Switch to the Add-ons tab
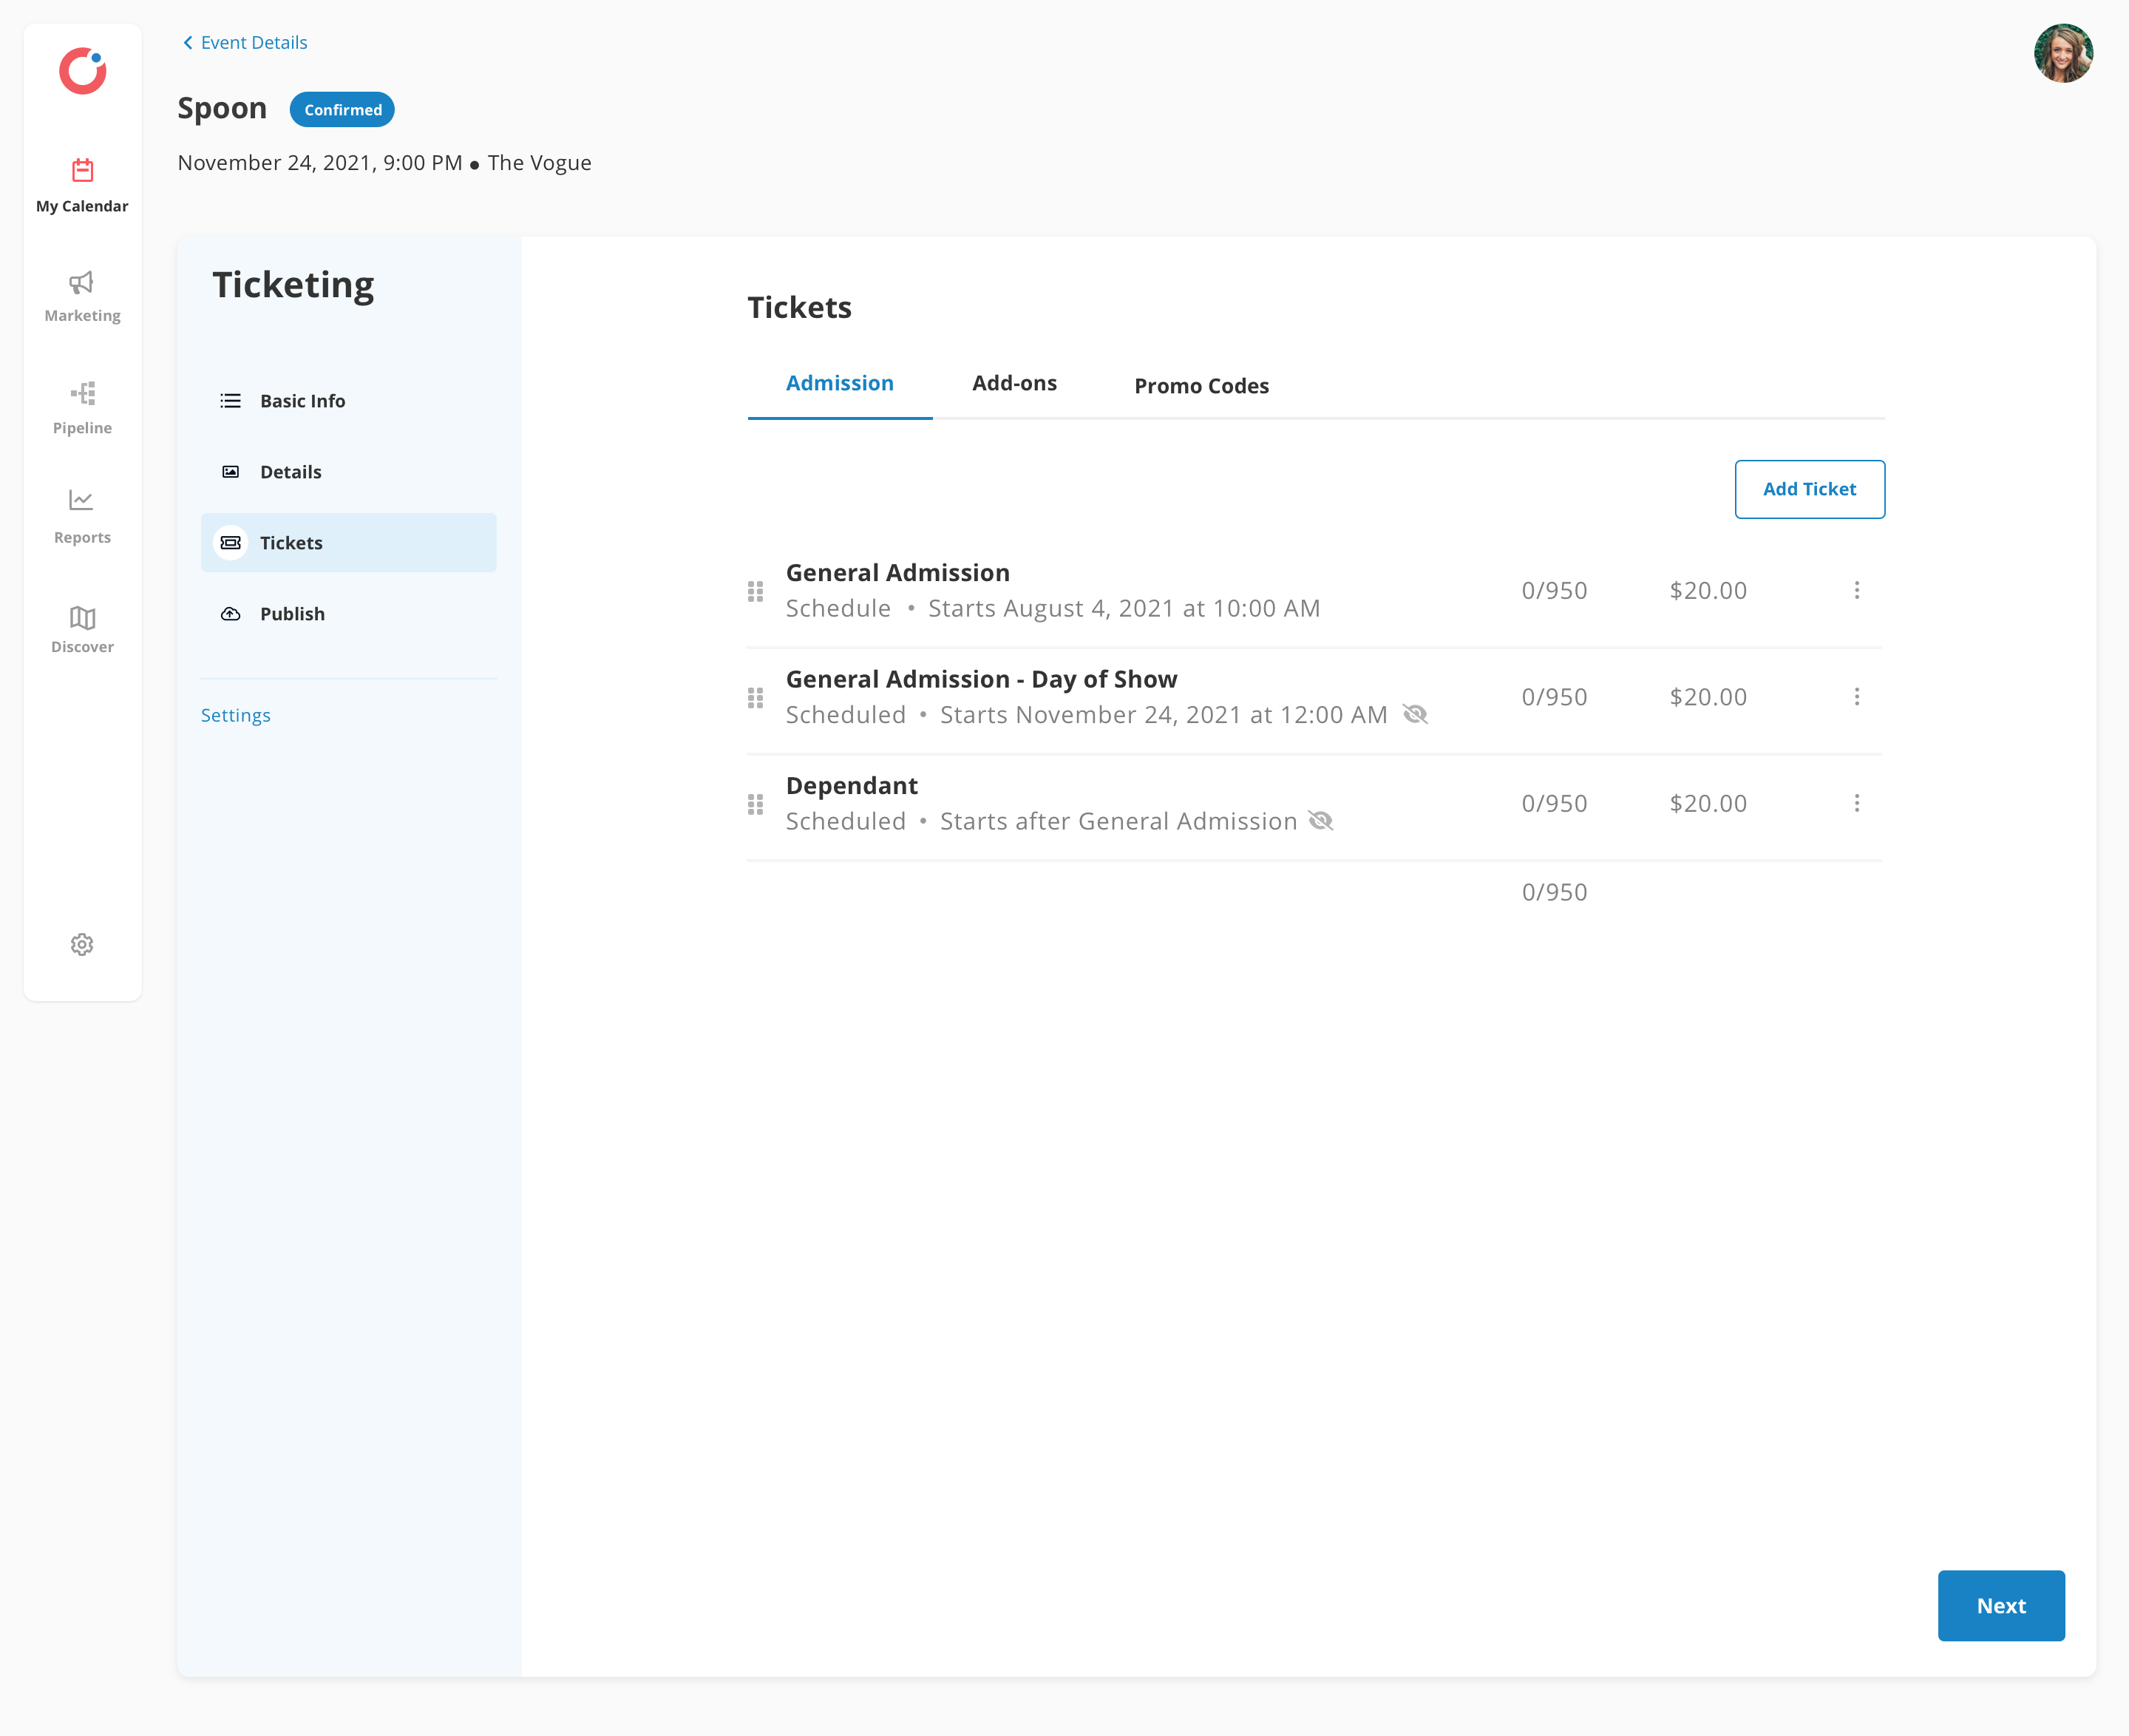The height and width of the screenshot is (1736, 2129). point(1015,383)
